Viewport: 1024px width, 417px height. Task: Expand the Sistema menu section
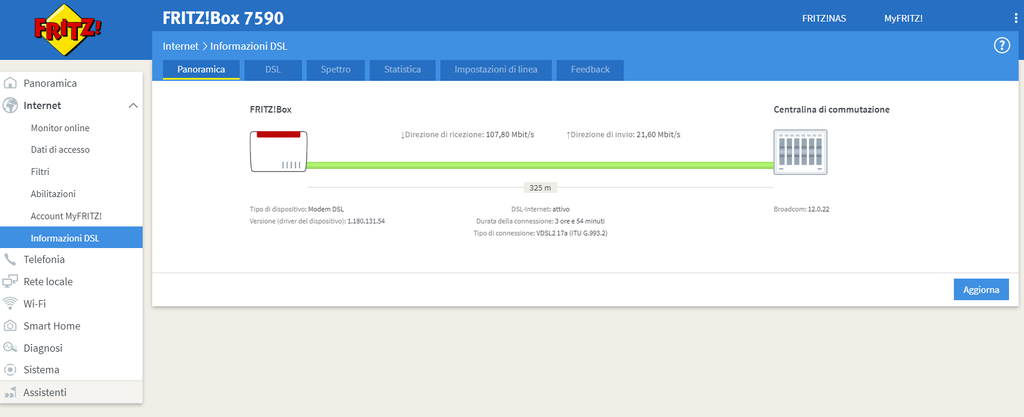coord(41,369)
